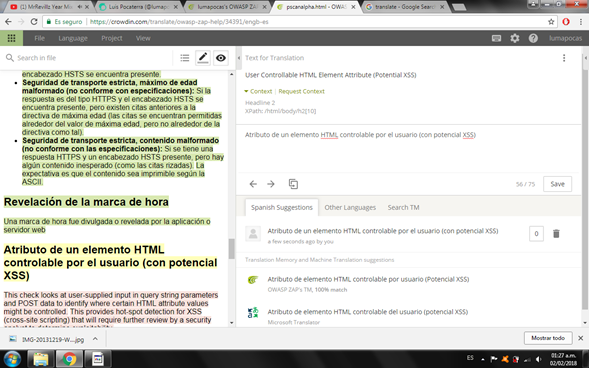The height and width of the screenshot is (368, 589).
Task: Open the Request Context link
Action: click(x=301, y=91)
